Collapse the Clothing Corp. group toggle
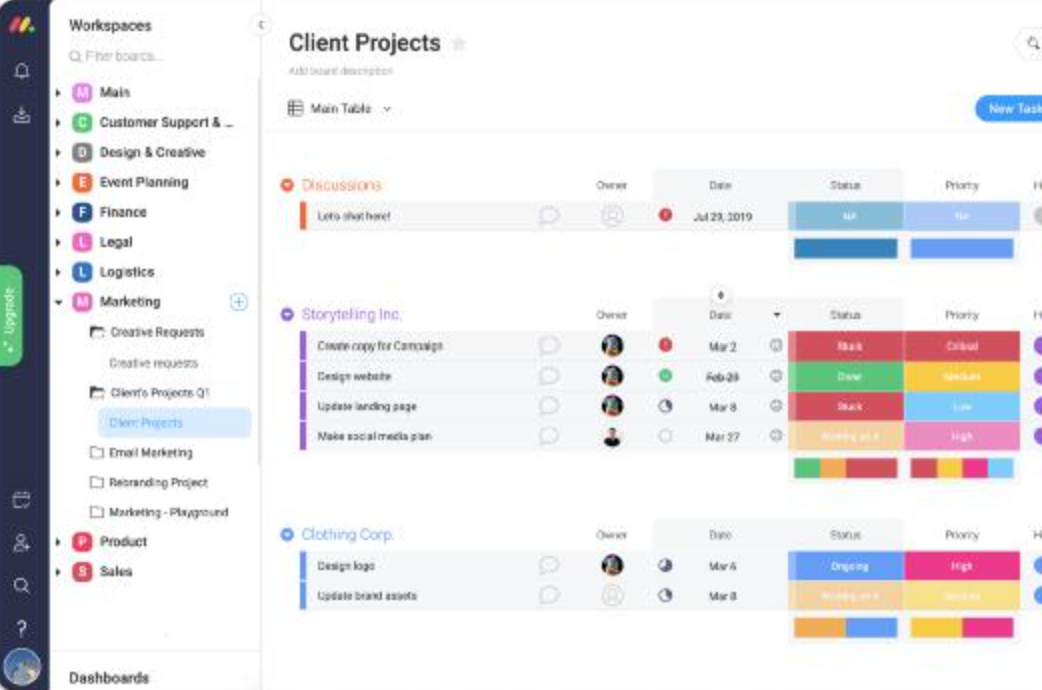Image resolution: width=1042 pixels, height=690 pixels. click(287, 535)
